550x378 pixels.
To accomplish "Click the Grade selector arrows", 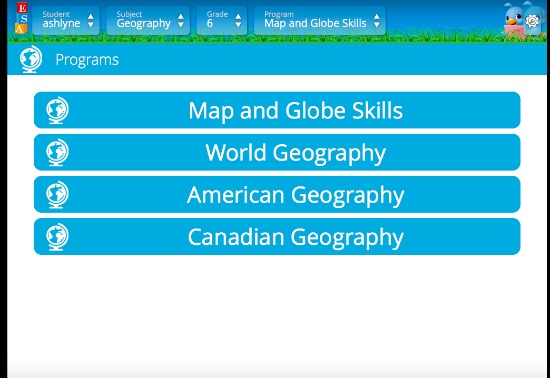I will click(x=238, y=21).
